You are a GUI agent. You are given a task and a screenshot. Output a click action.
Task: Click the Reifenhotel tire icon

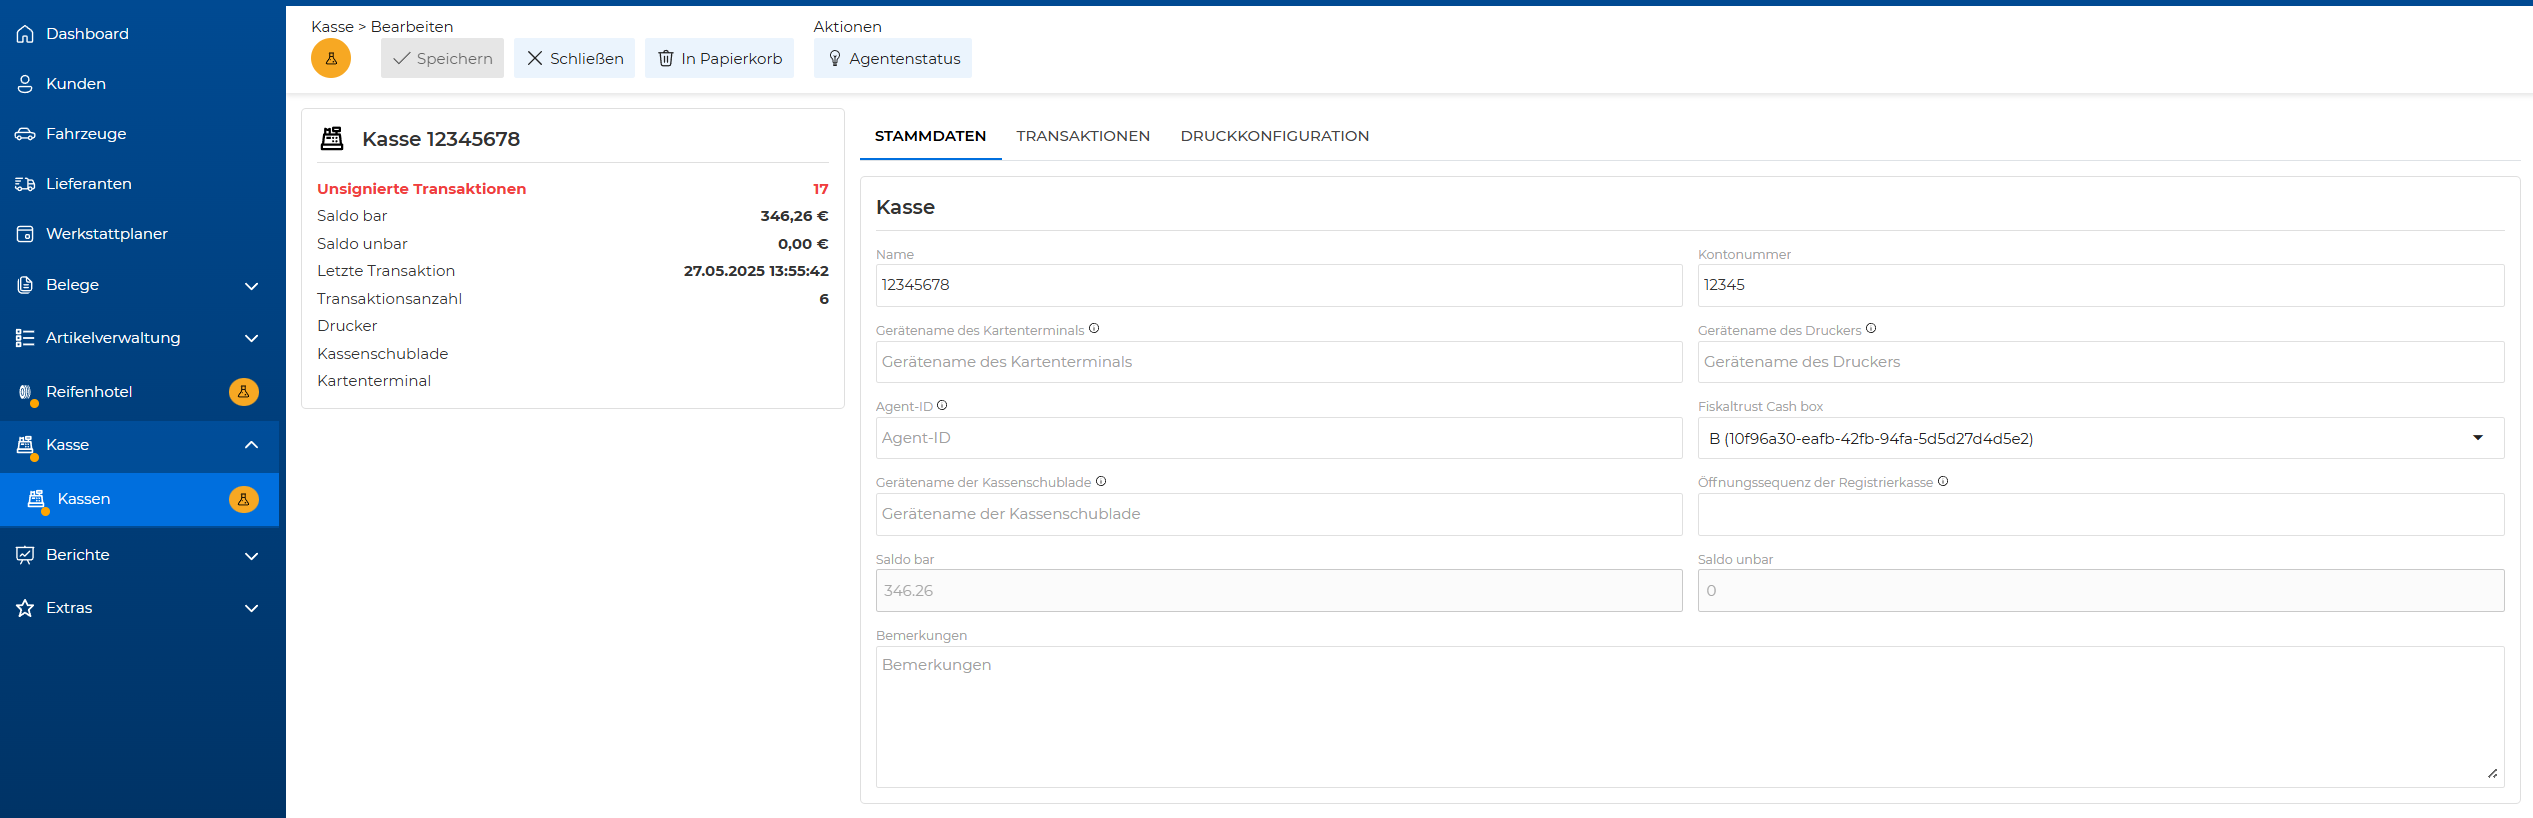tap(26, 392)
